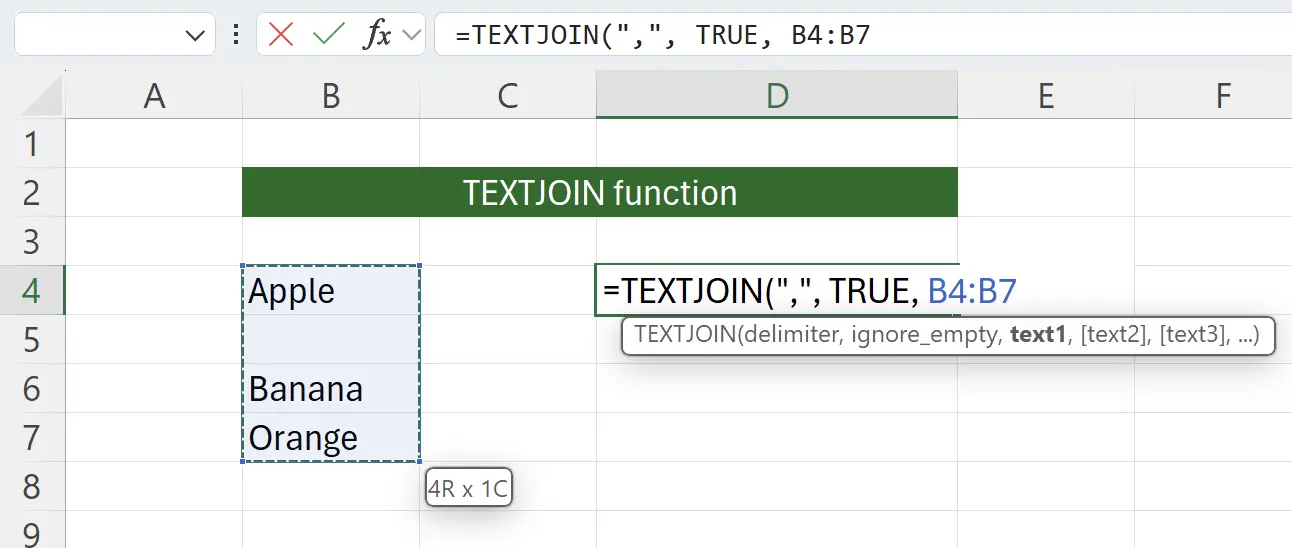Open Insert Function via the fx icon
The width and height of the screenshot is (1292, 548).
377,35
